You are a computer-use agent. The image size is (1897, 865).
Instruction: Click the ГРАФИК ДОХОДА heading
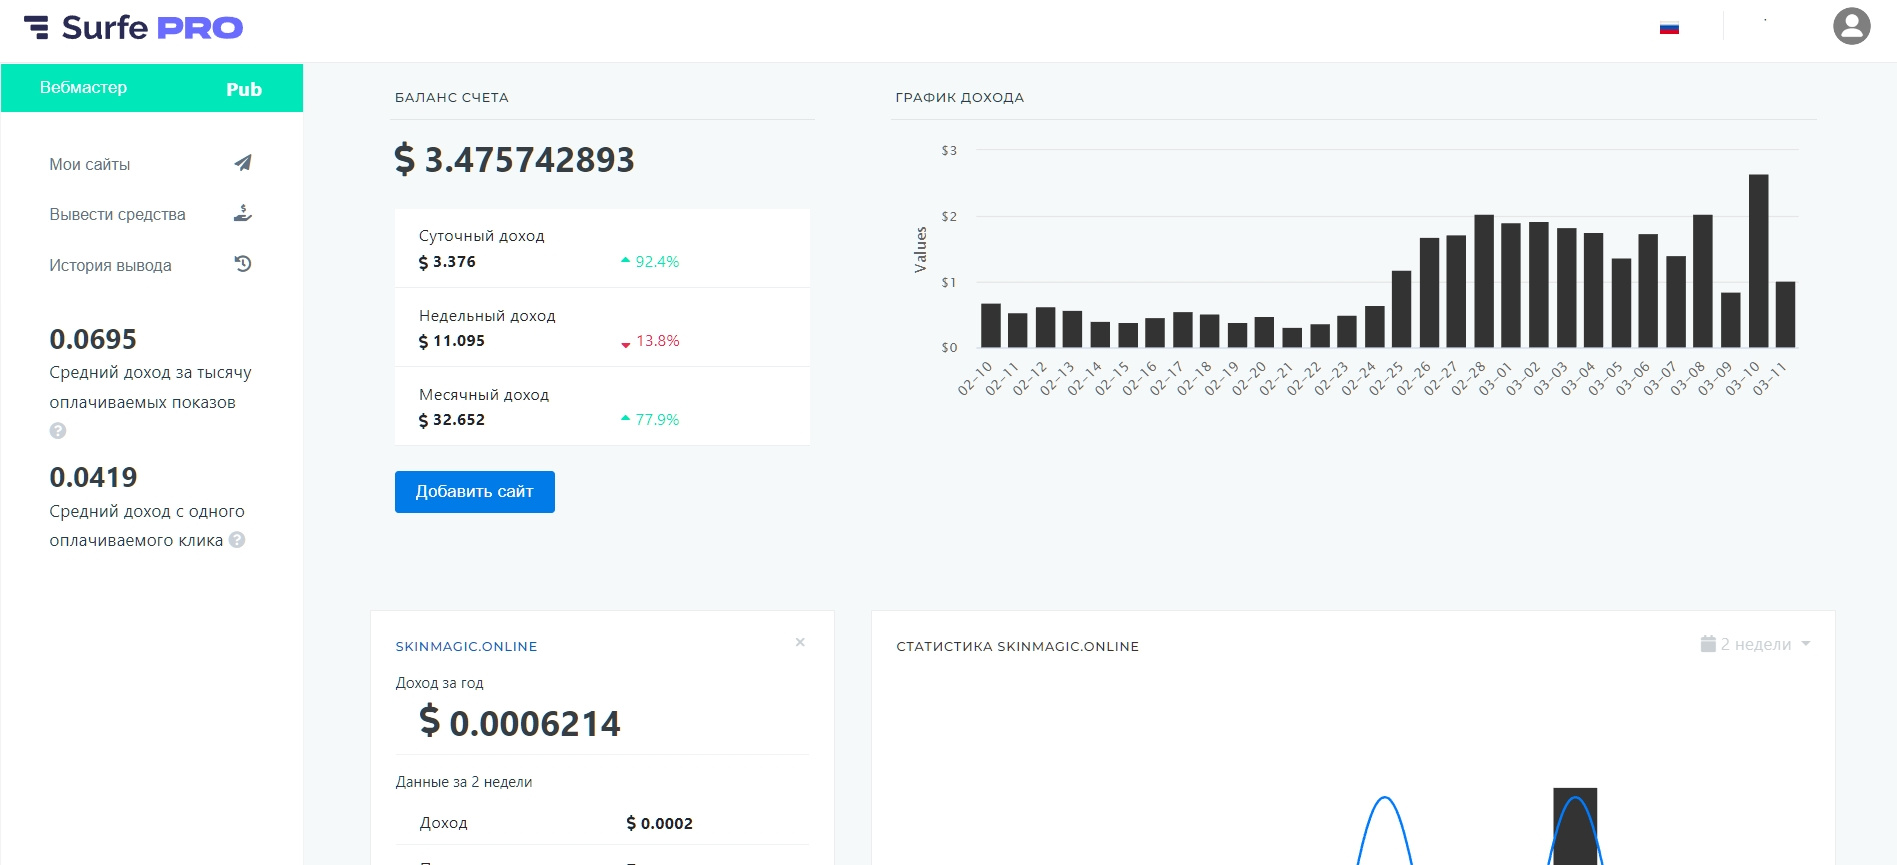960,98
